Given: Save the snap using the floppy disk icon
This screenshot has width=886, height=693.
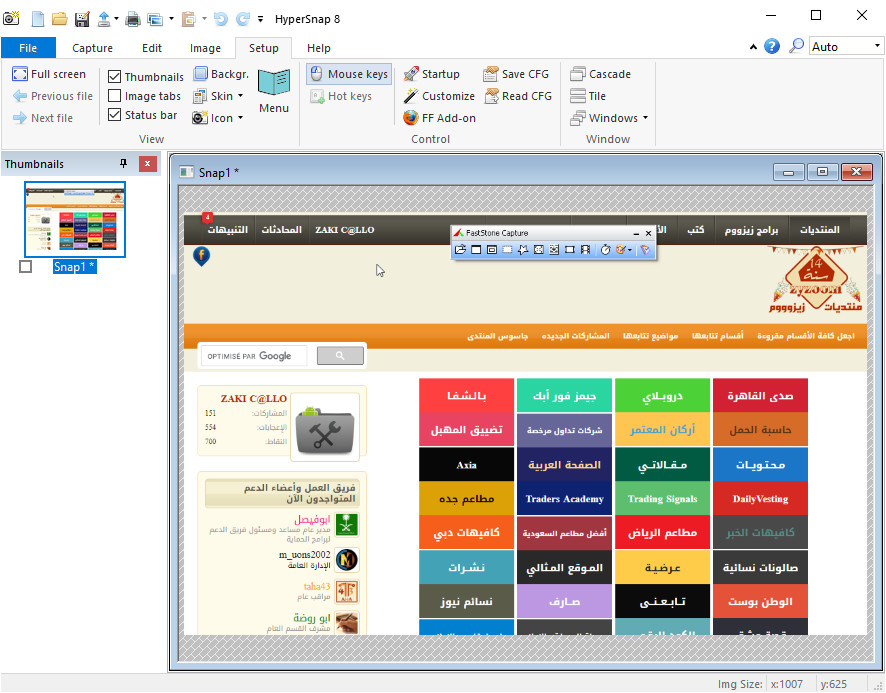Looking at the screenshot, I should pyautogui.click(x=82, y=19).
